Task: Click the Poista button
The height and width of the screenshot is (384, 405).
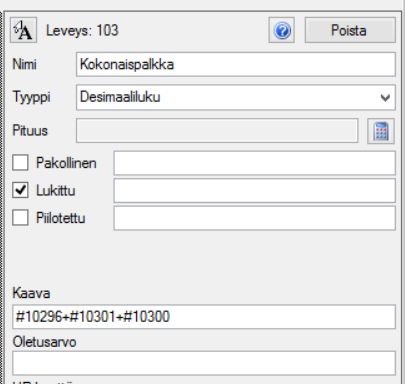Action: pyautogui.click(x=350, y=30)
